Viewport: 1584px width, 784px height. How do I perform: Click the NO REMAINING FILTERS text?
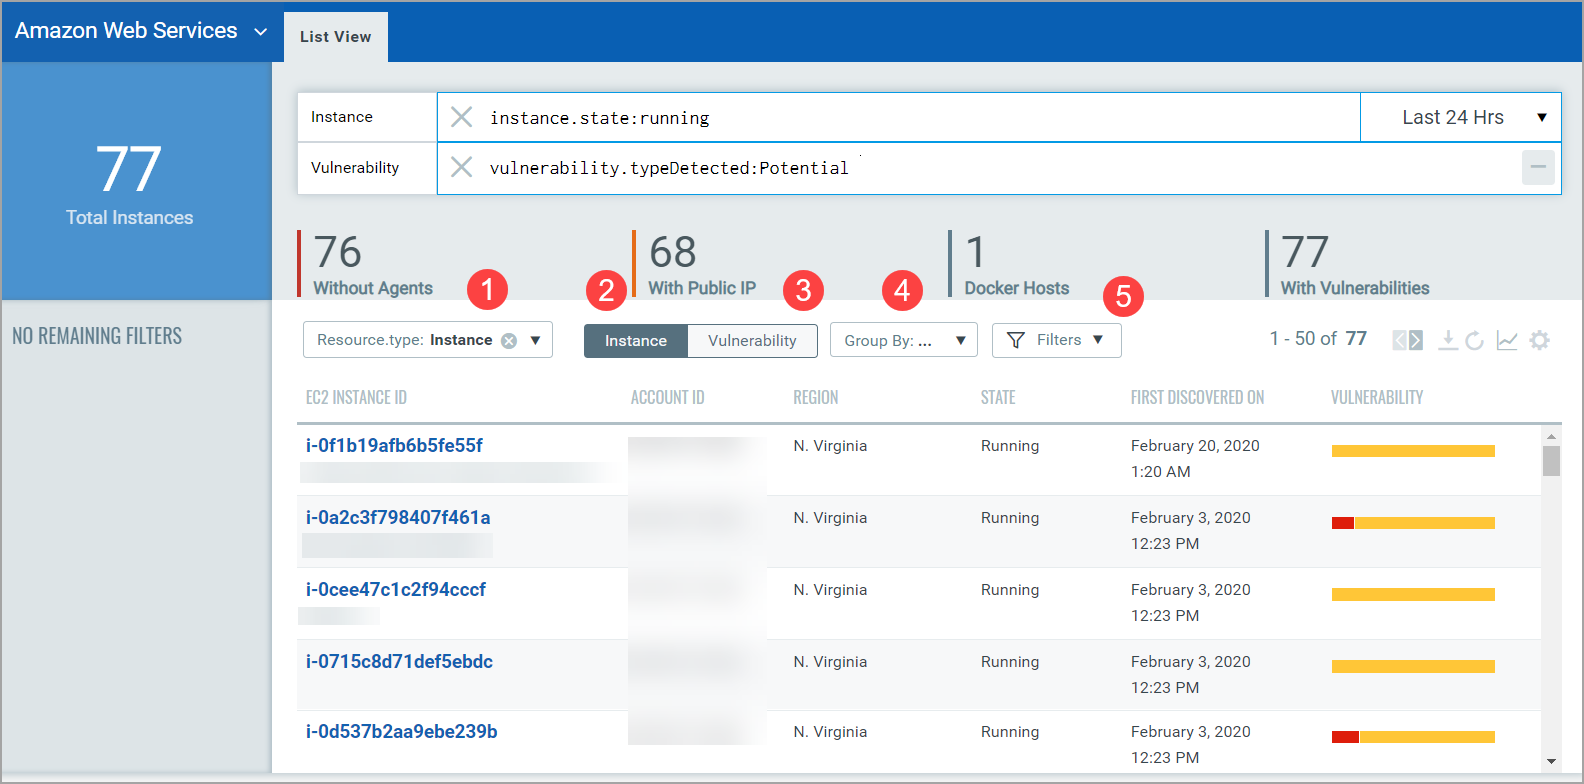click(x=97, y=336)
